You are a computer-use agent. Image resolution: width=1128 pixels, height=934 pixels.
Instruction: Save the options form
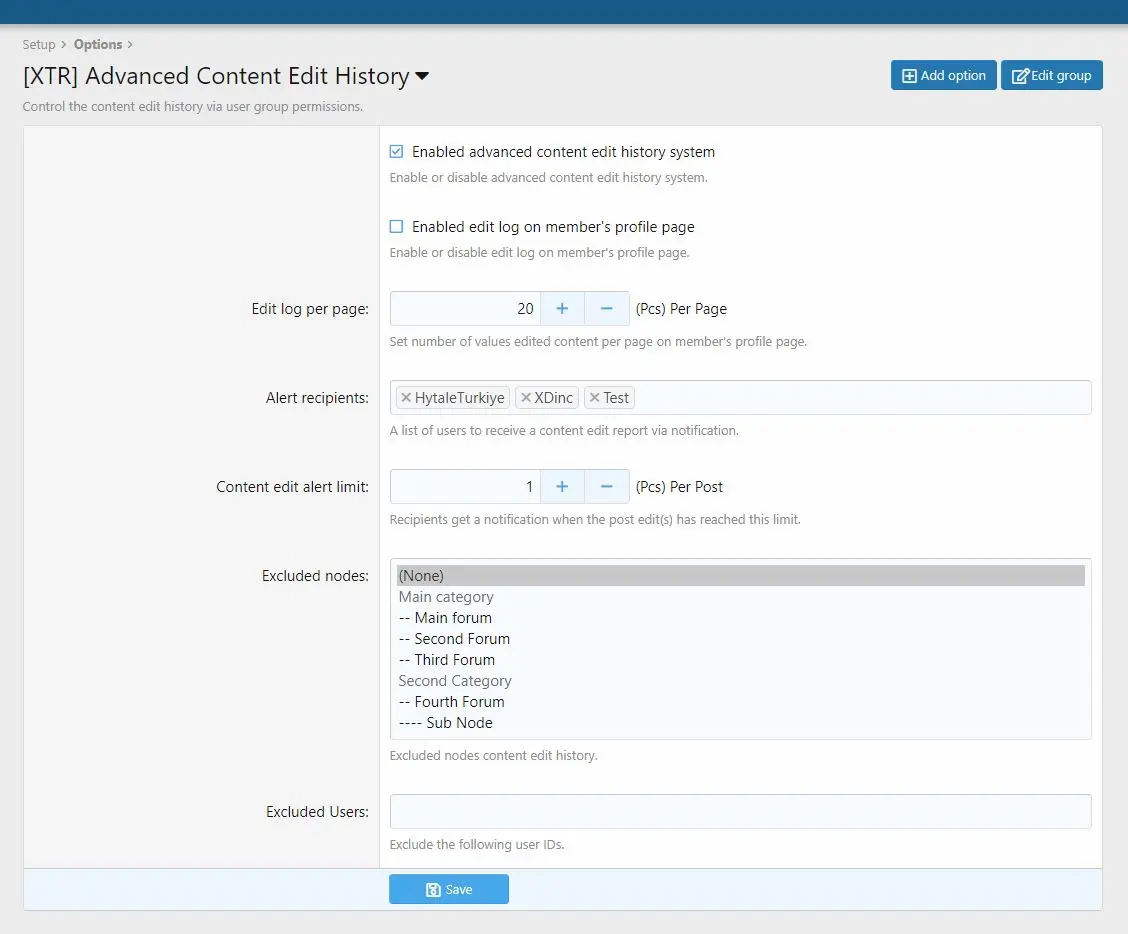tap(449, 889)
